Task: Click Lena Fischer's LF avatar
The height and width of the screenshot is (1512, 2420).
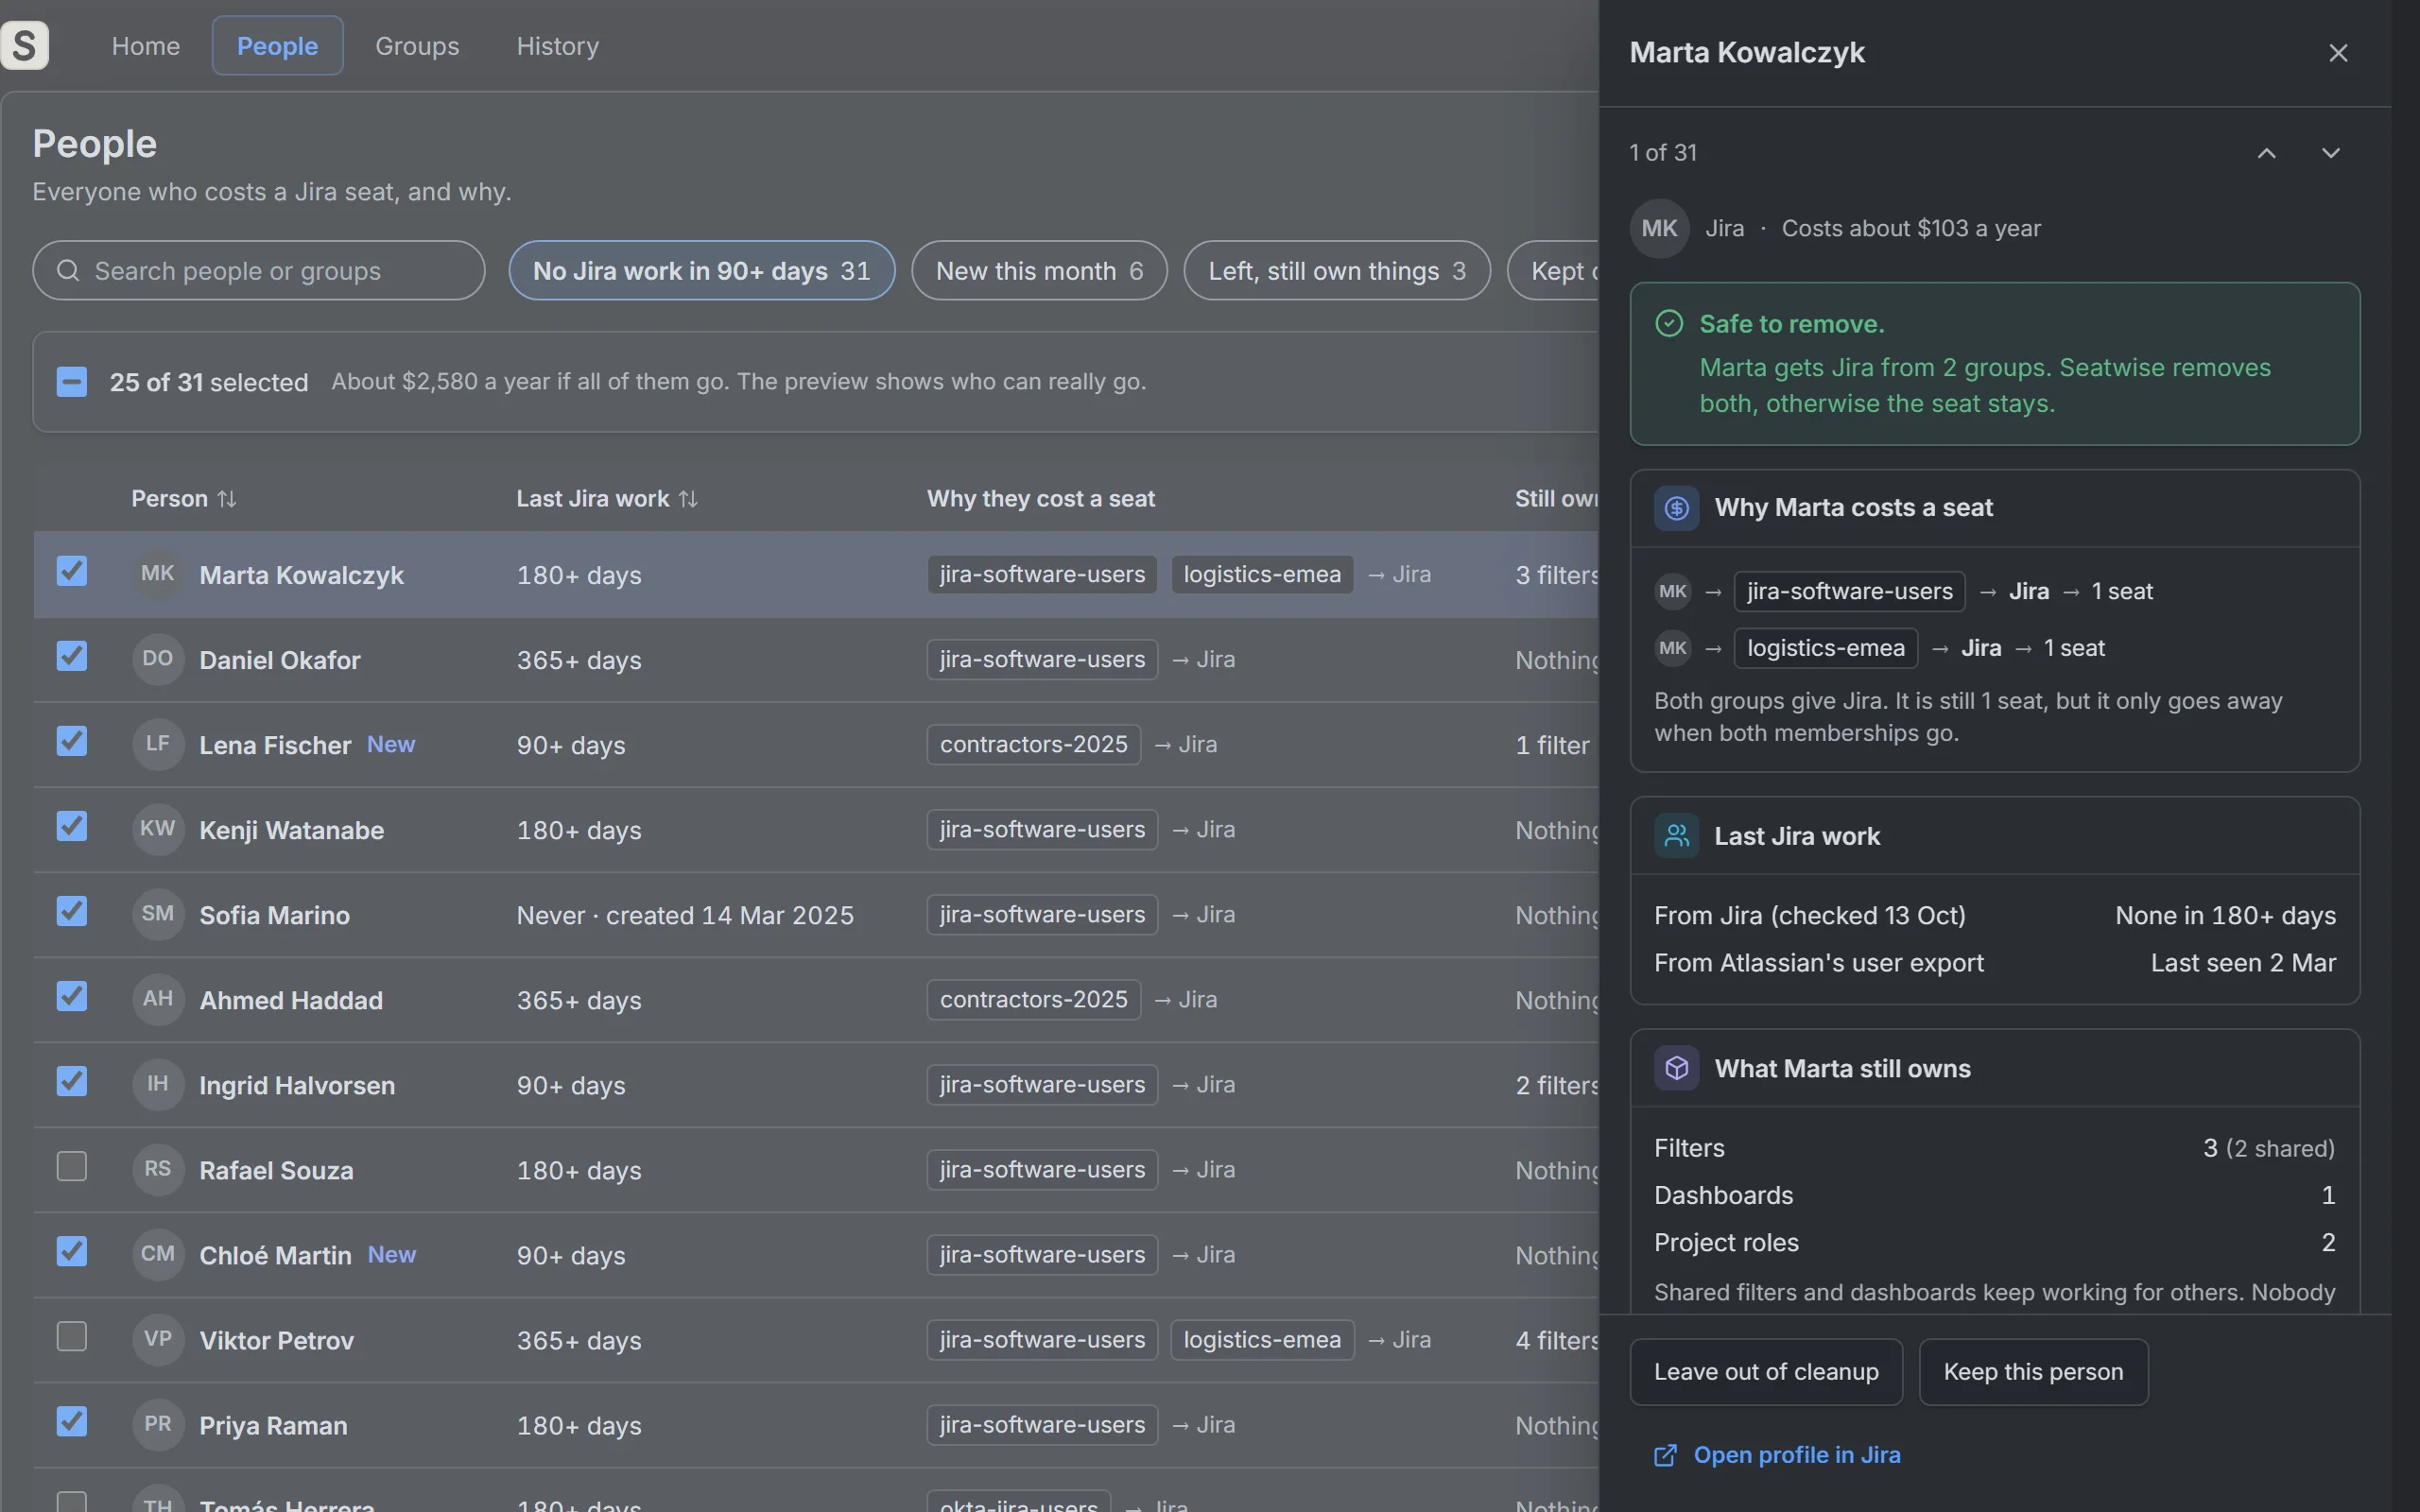Action: click(x=158, y=744)
